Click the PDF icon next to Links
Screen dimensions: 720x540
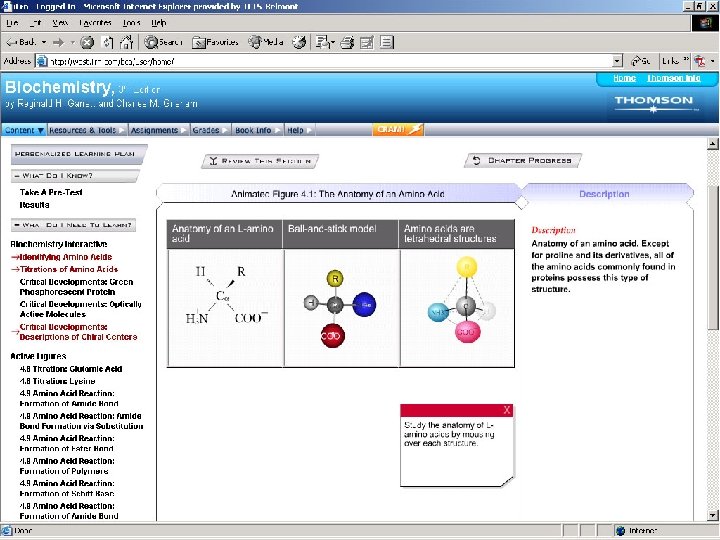tap(700, 61)
